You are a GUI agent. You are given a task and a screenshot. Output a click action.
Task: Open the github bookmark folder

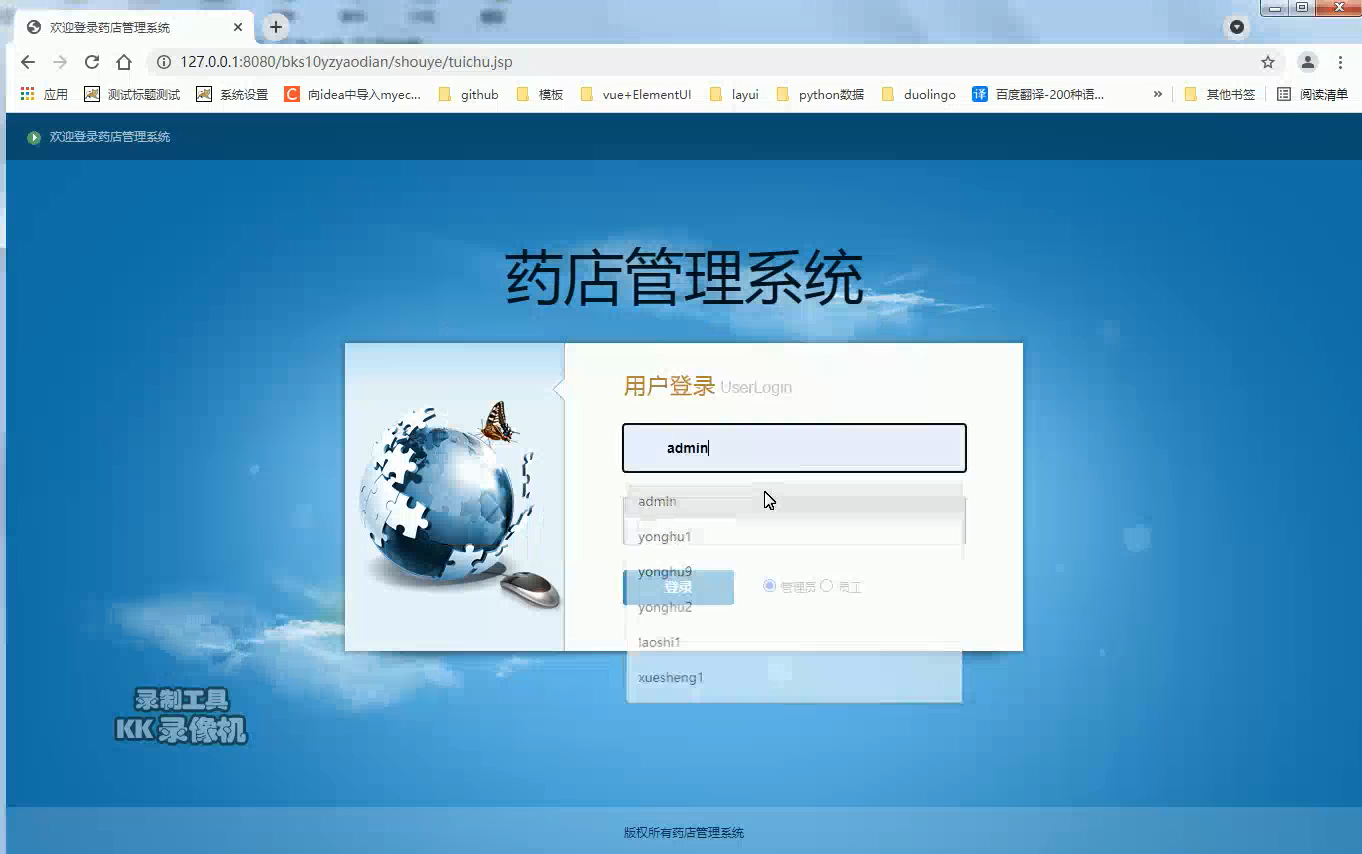pos(468,94)
